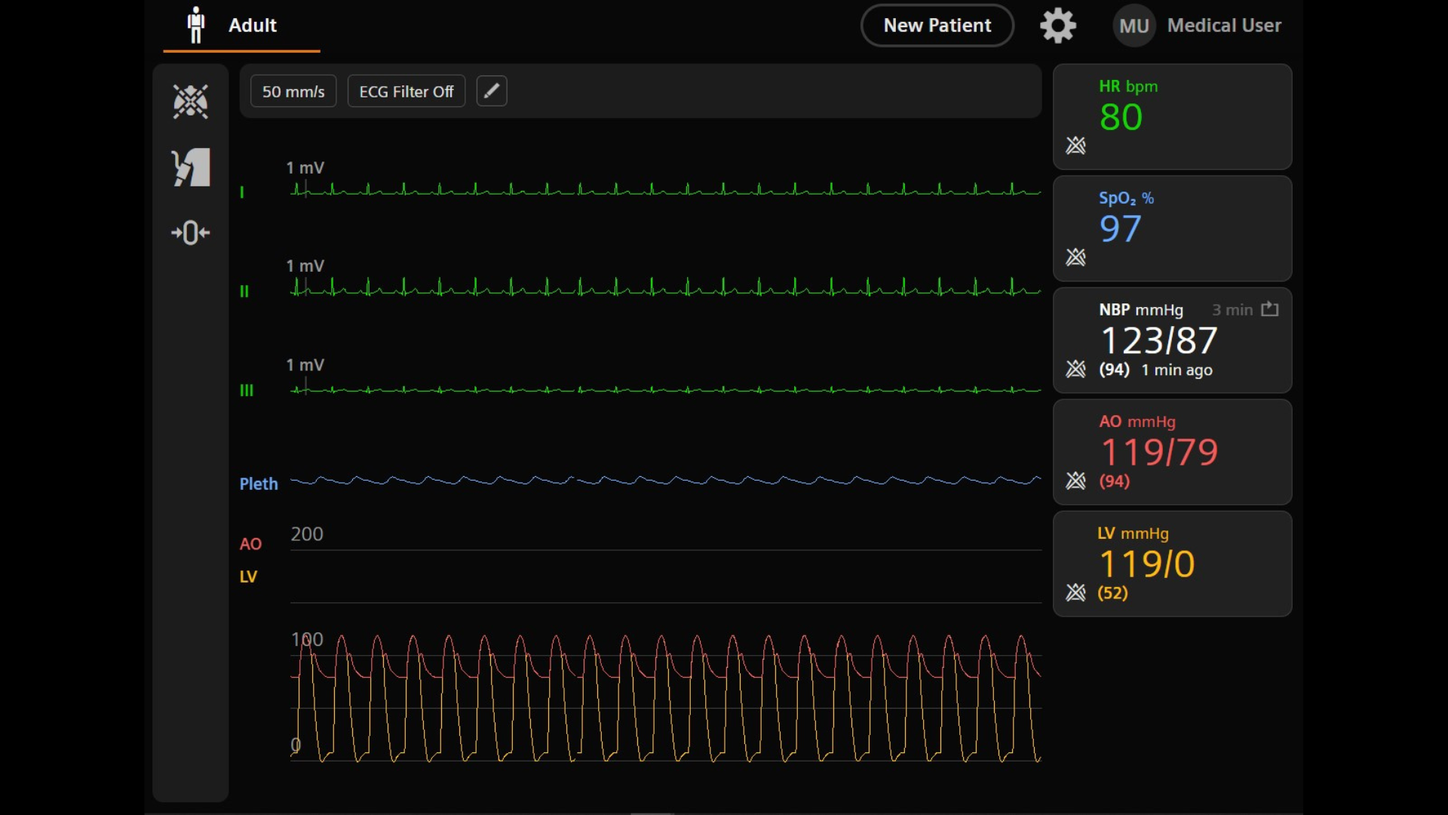Click the 1 mV scale of lead I
The width and height of the screenshot is (1448, 815).
(305, 168)
